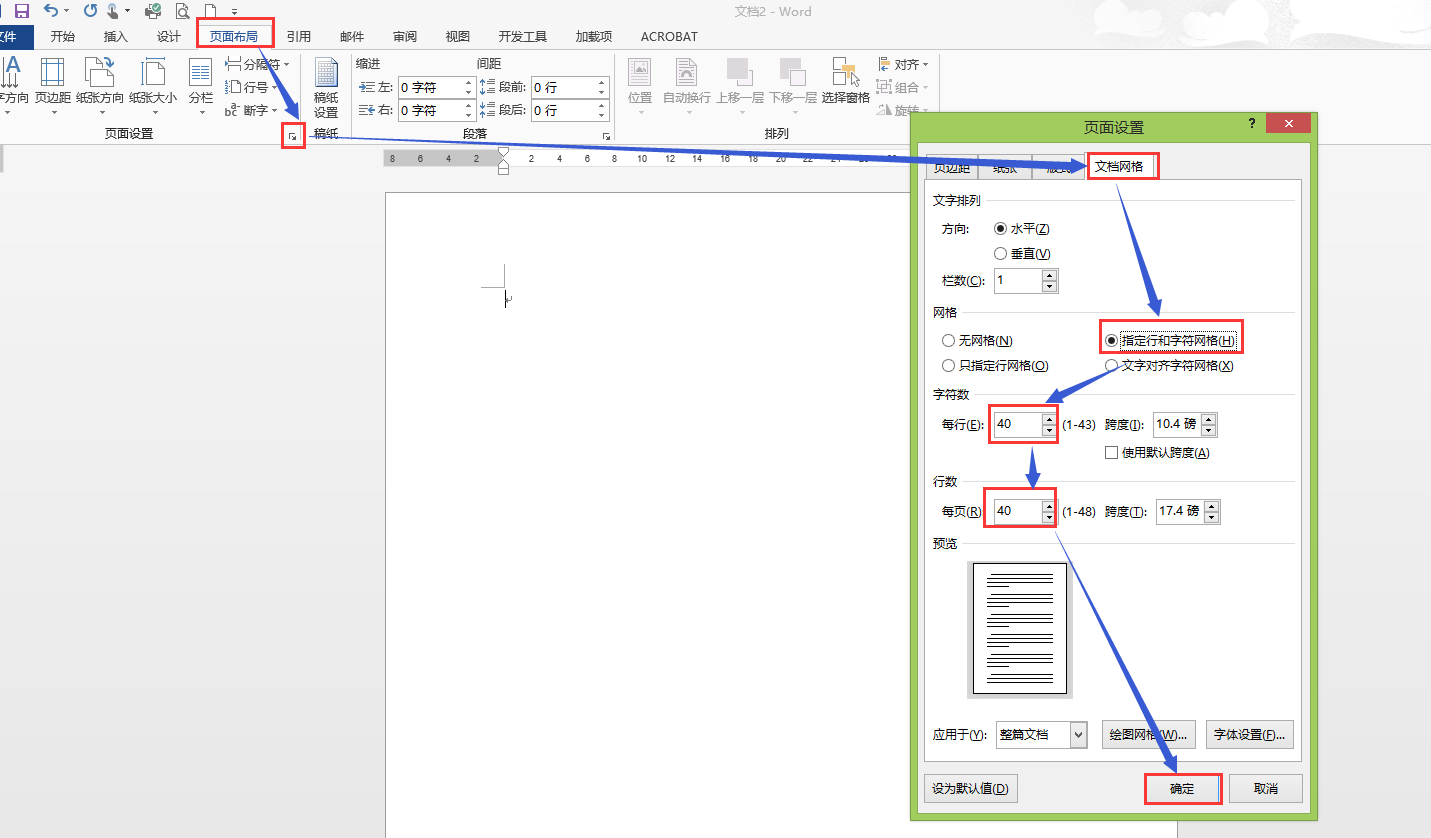Click the 稿纸设置 manuscript paper icon
Screen dimensions: 1431x838
326,88
